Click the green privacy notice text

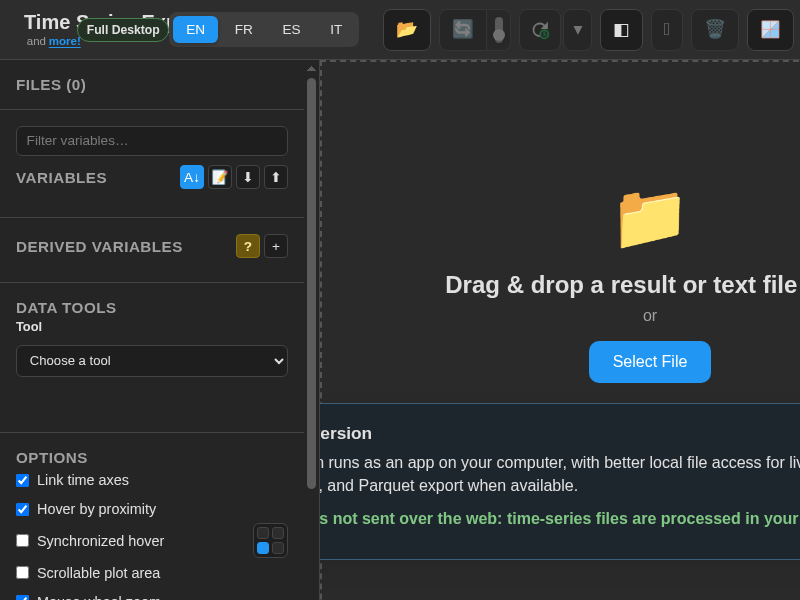(559, 518)
